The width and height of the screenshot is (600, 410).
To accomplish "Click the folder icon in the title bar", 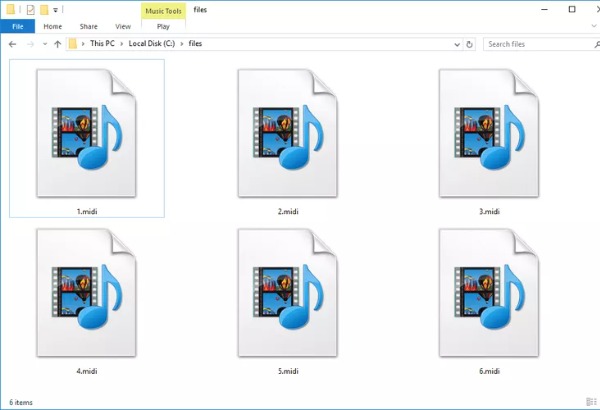I will [10, 10].
